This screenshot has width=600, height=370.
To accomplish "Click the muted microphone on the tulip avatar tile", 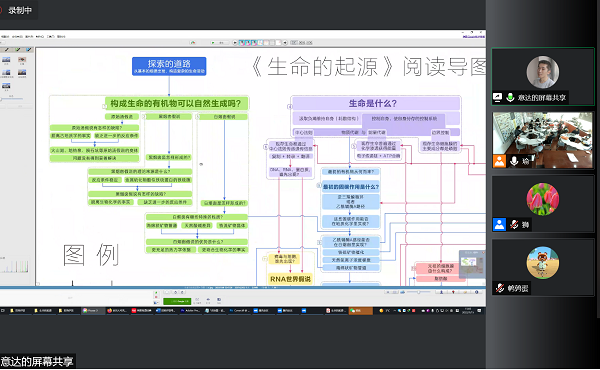I will [514, 224].
